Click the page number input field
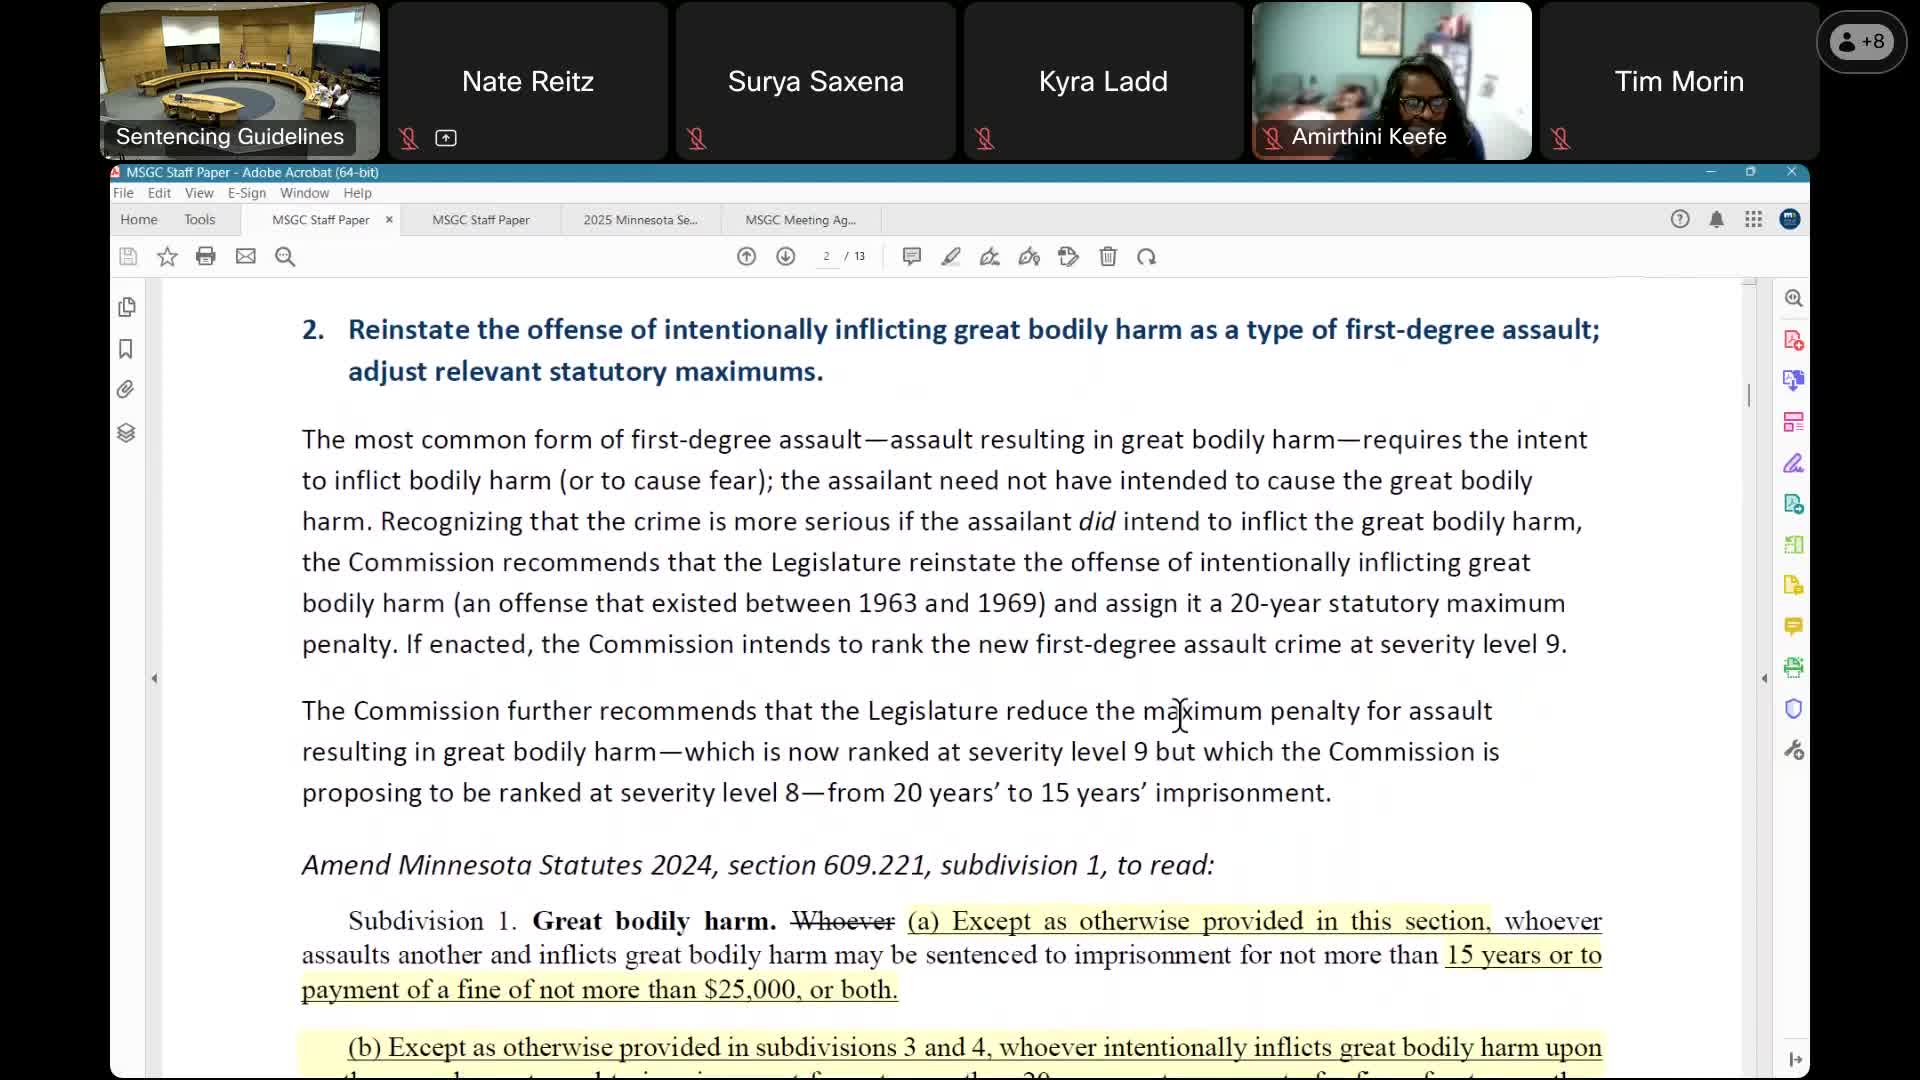Image resolution: width=1920 pixels, height=1080 pixels. pyautogui.click(x=826, y=257)
